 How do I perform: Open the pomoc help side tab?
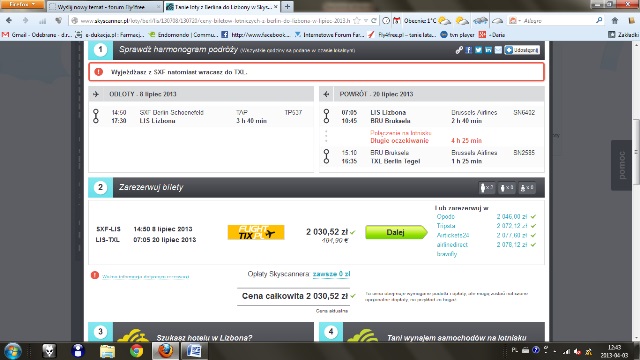pyautogui.click(x=622, y=165)
